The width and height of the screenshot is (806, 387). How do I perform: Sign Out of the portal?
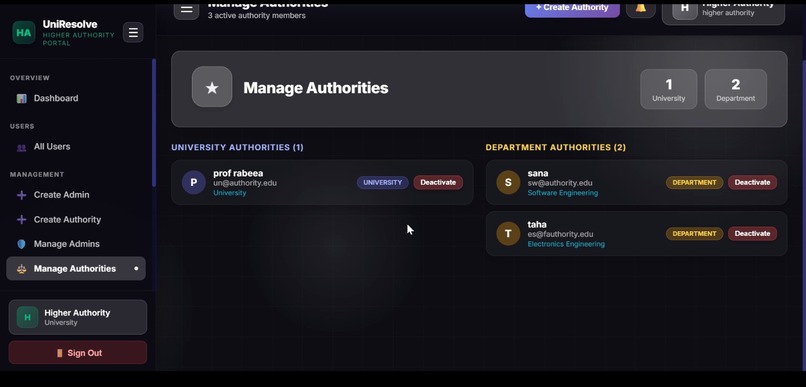[x=78, y=353]
